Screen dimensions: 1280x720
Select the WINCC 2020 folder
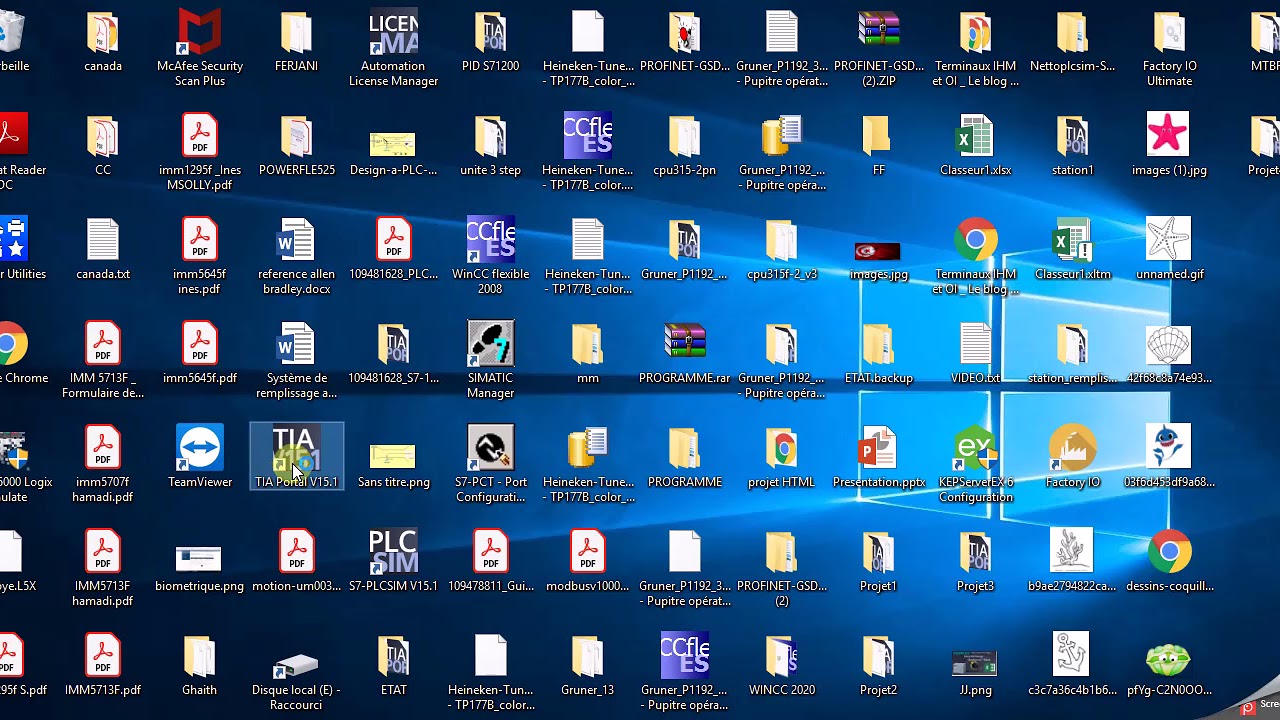(782, 664)
